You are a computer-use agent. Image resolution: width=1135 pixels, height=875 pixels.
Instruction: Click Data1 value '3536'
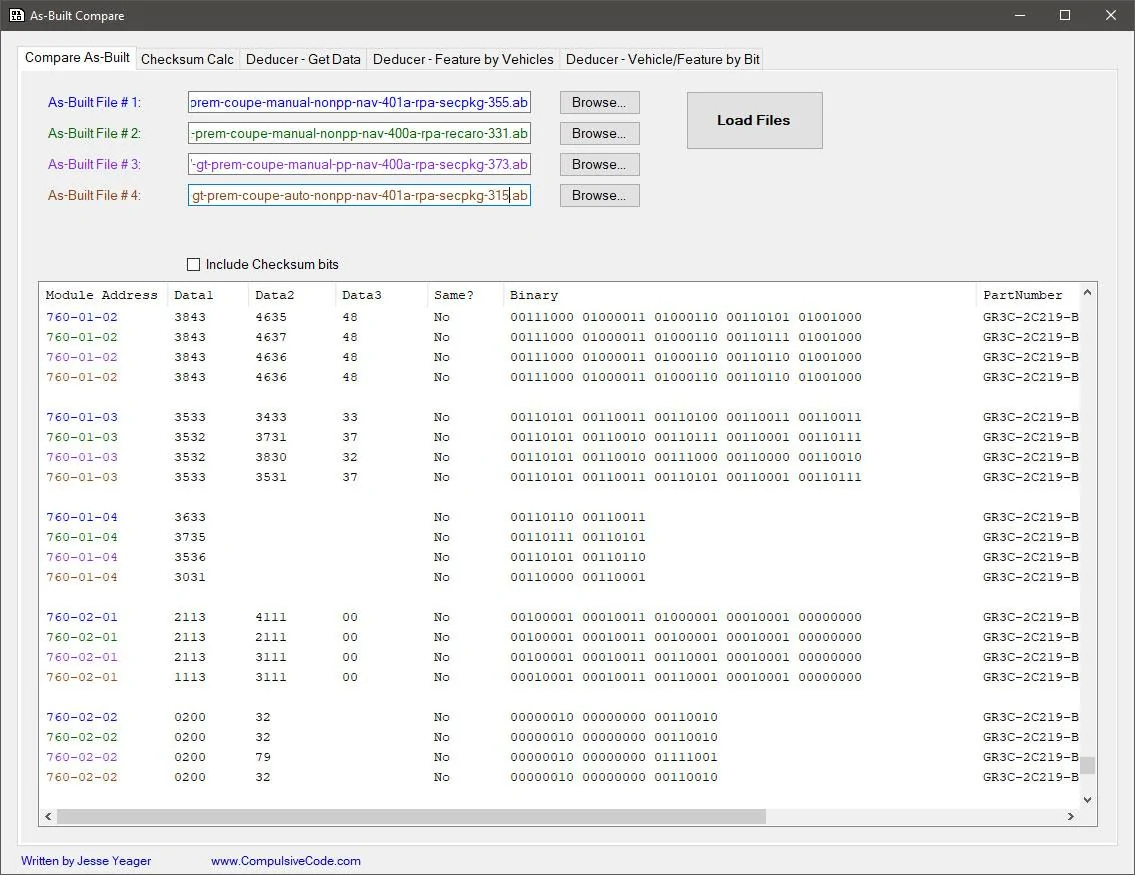click(x=190, y=557)
